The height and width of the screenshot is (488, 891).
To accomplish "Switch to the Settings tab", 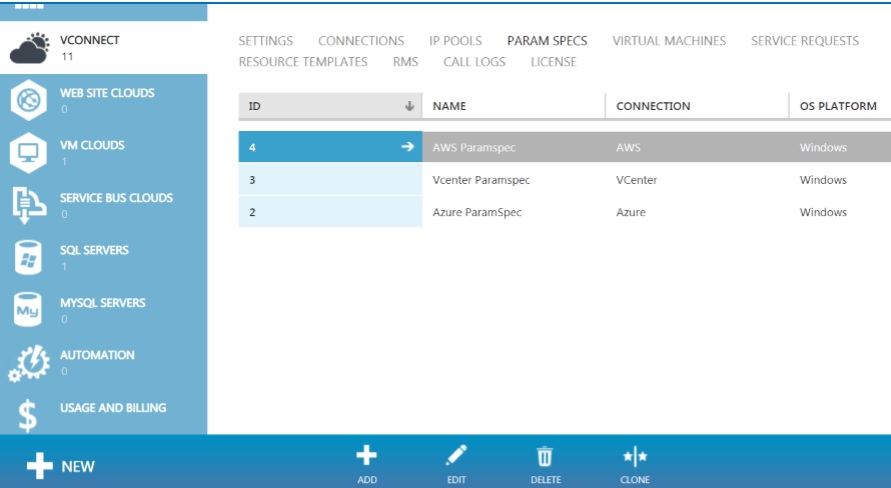I will click(265, 41).
